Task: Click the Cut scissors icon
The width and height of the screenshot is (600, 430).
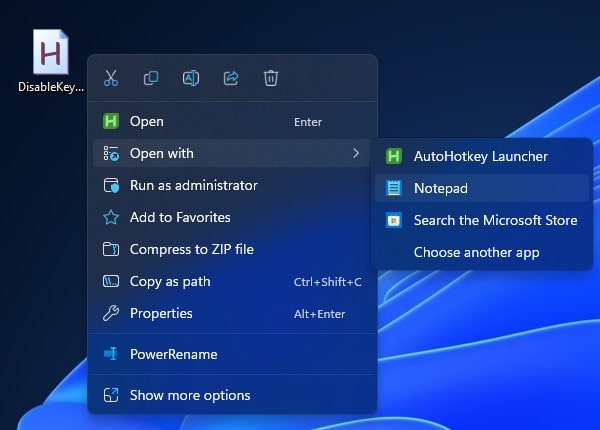Action: (111, 78)
